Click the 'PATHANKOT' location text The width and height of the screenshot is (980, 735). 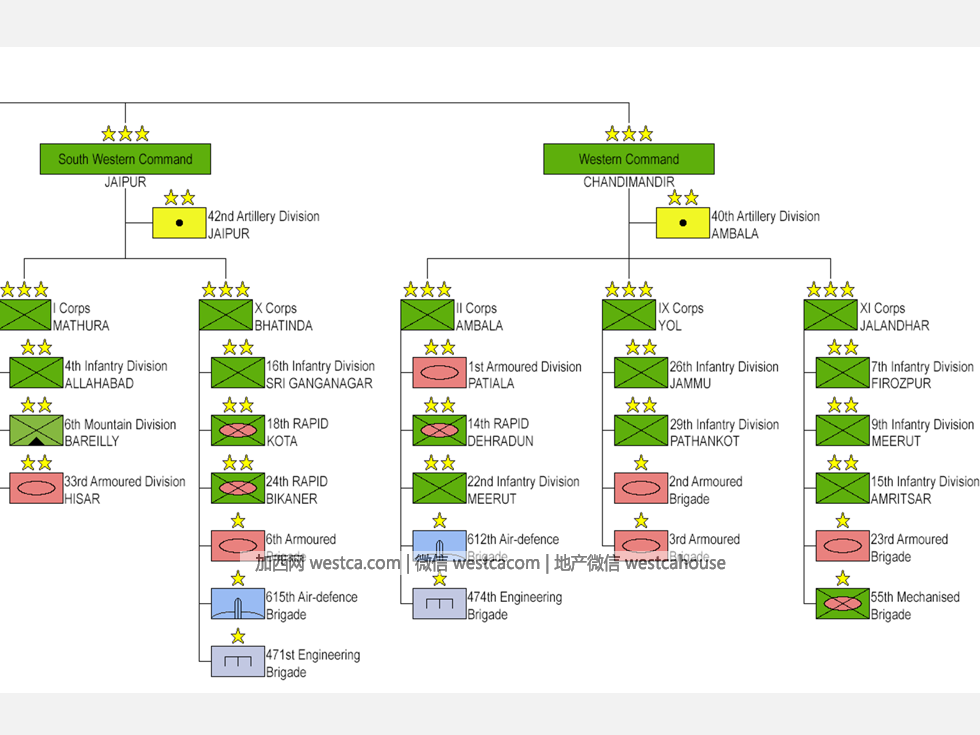click(704, 441)
